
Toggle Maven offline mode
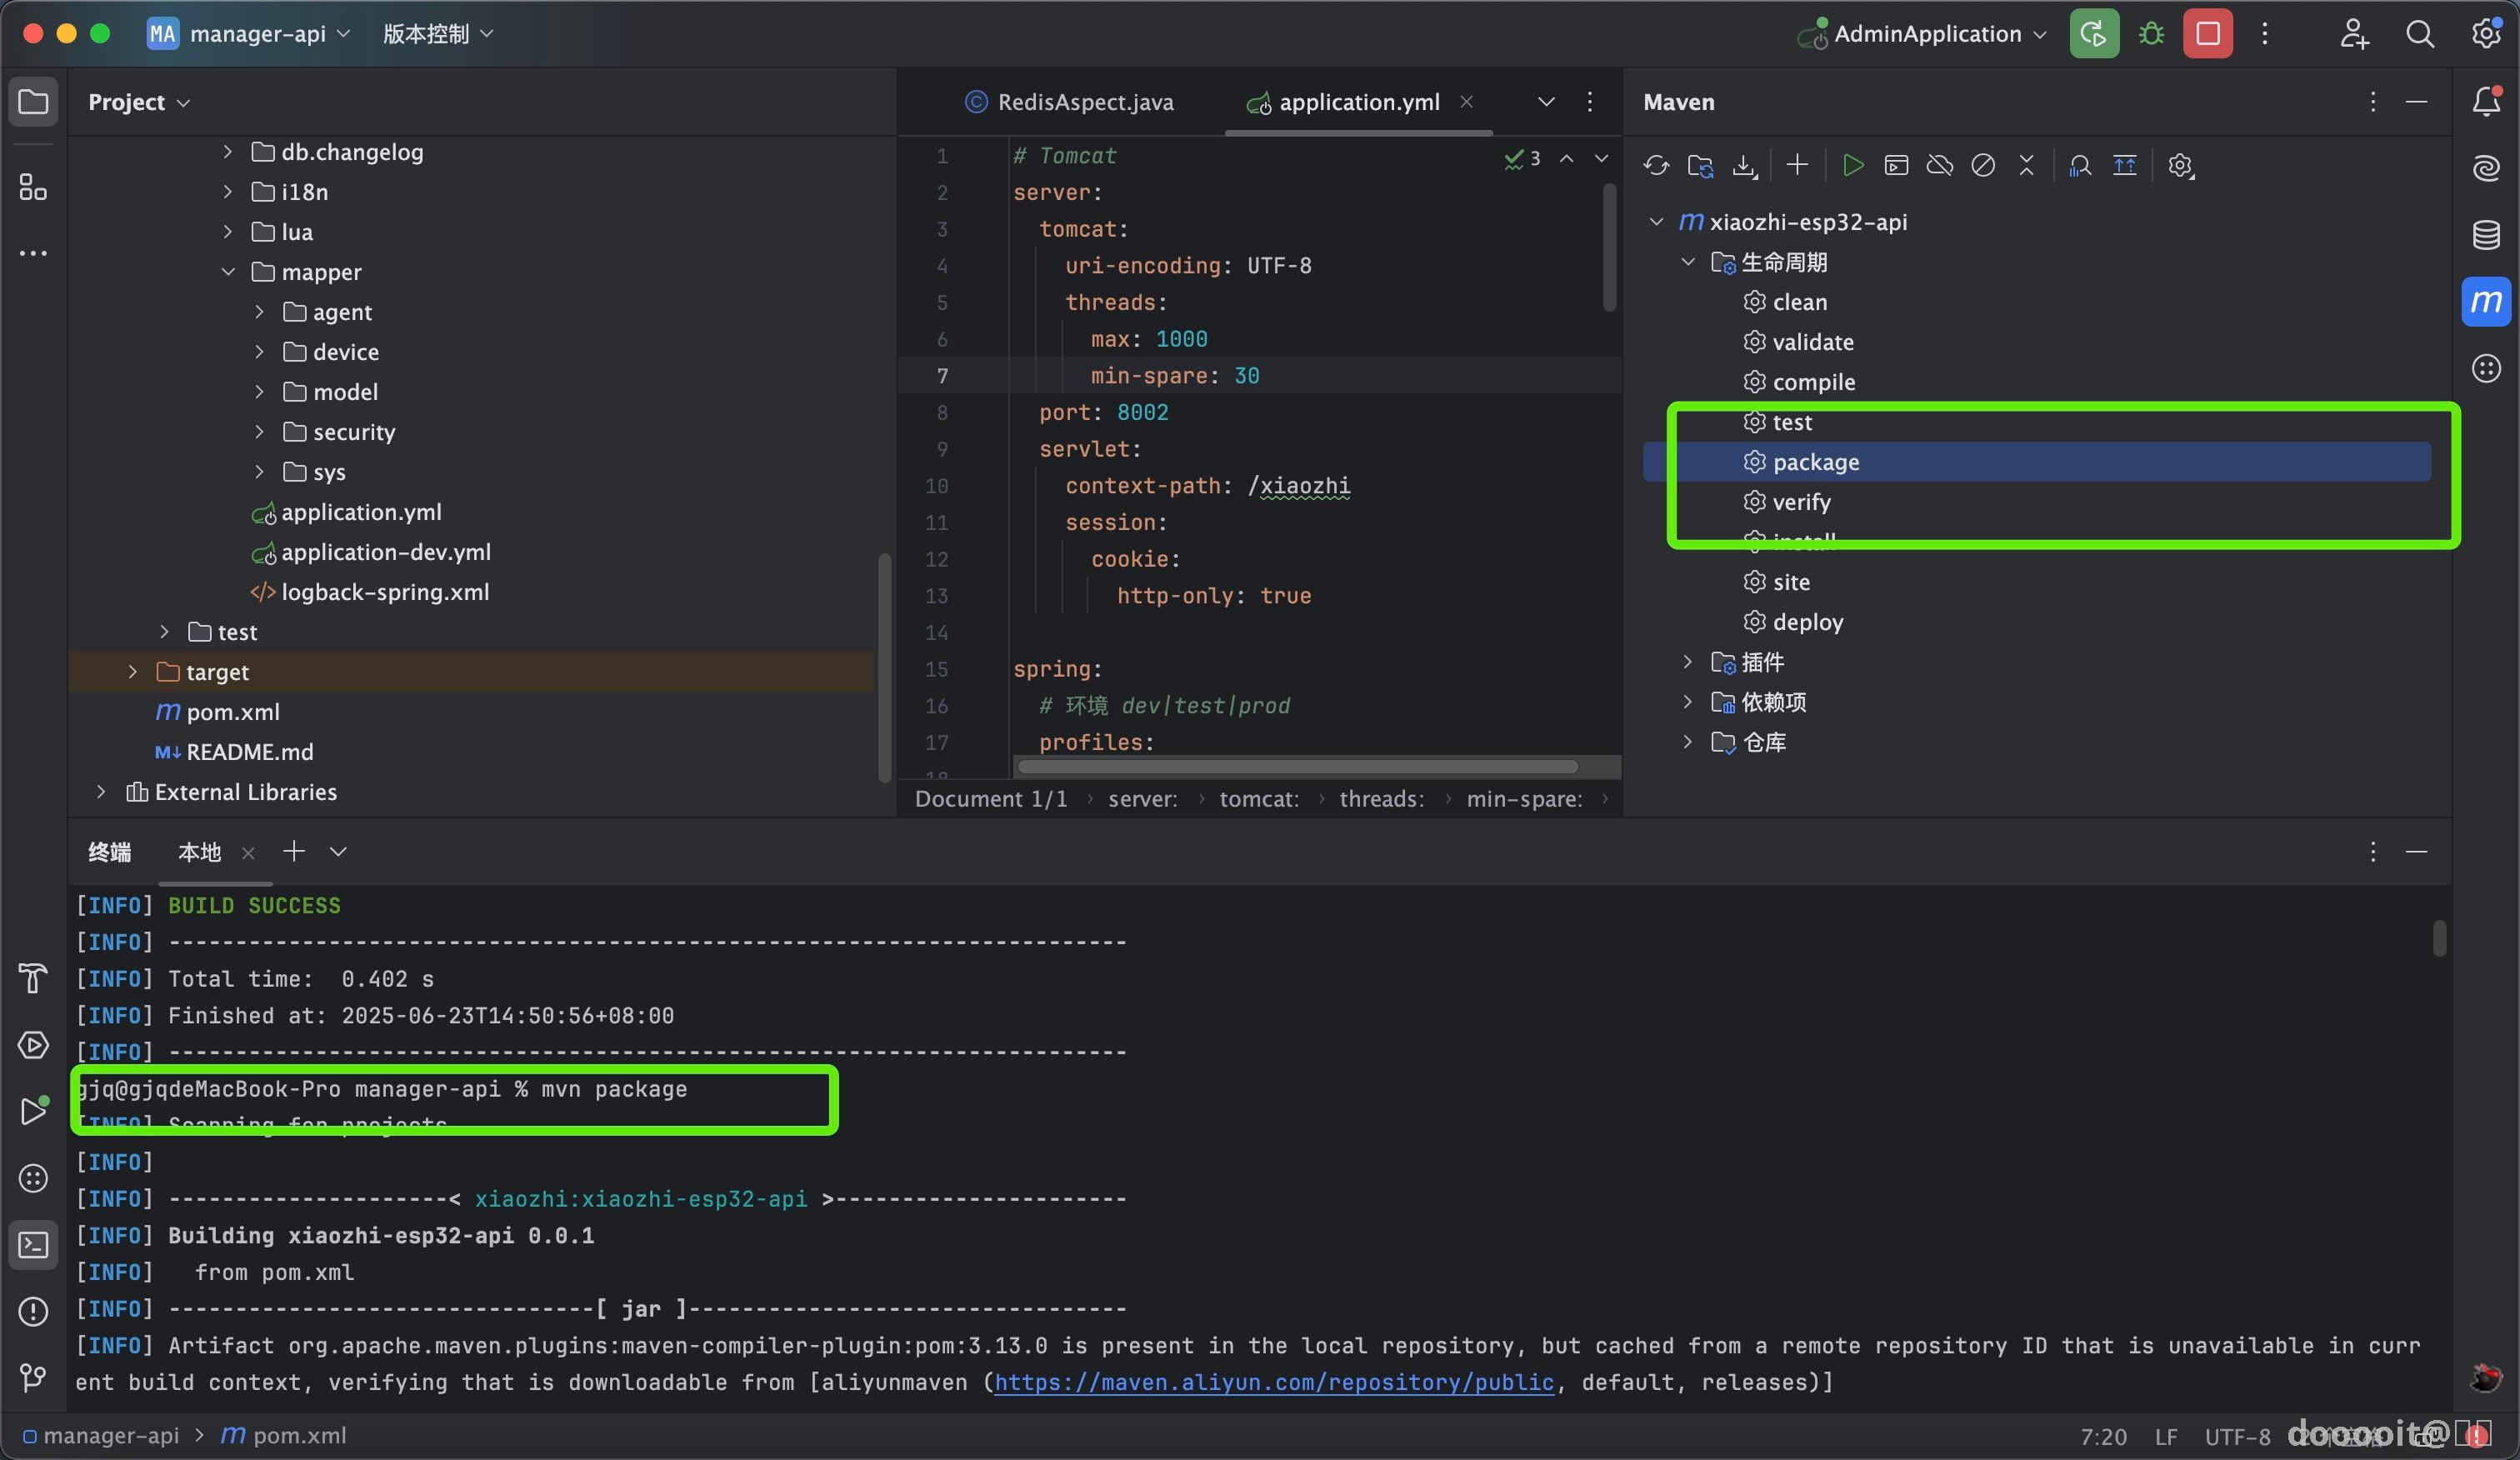1940,166
